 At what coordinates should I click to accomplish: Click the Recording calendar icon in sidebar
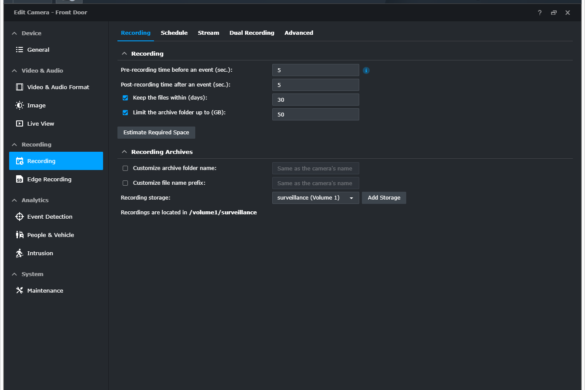19,161
